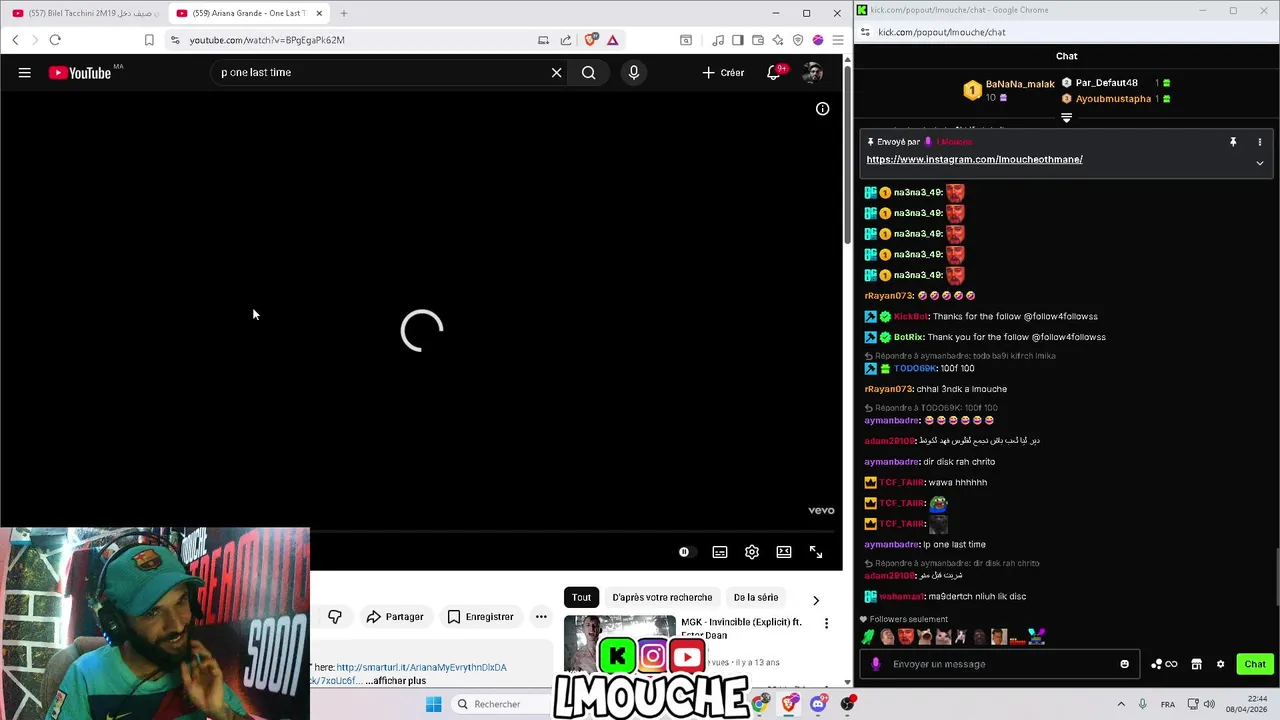This screenshot has height=720, width=1280.
Task: Collapse the chat leaderboard handle
Action: pyautogui.click(x=1066, y=118)
